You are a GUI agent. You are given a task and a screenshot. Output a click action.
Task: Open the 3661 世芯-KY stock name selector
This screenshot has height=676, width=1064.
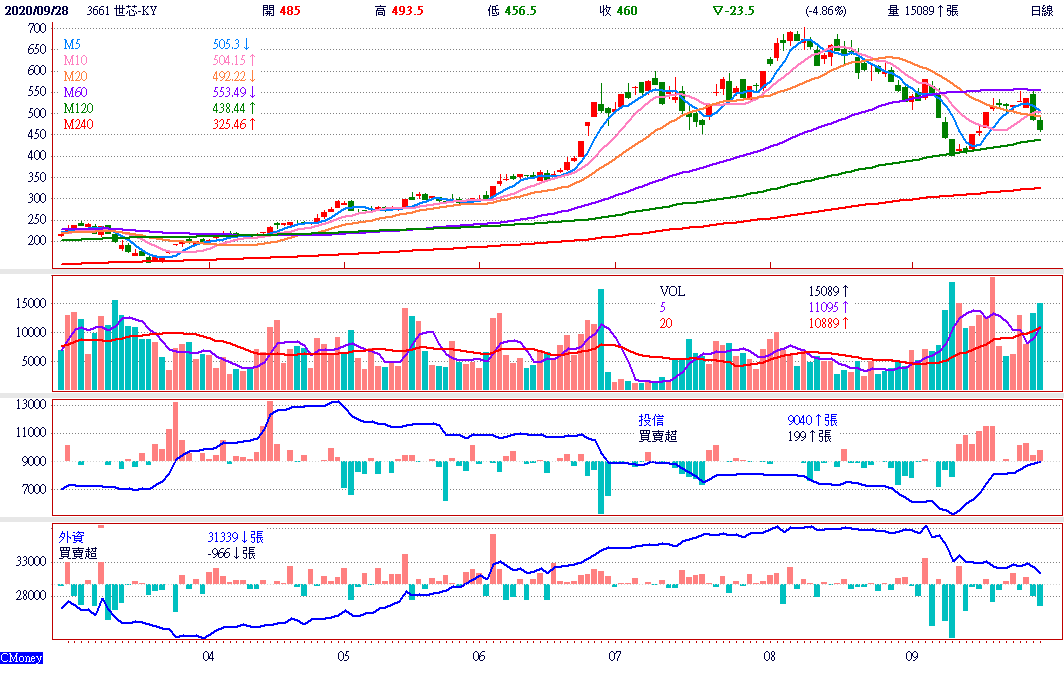tap(123, 10)
